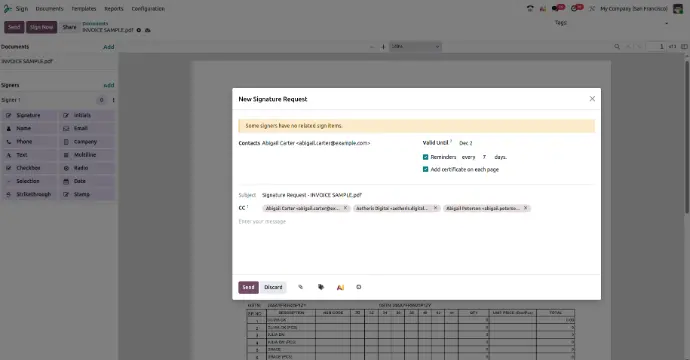Open the Reports menu
690x360 pixels.
coord(114,8)
